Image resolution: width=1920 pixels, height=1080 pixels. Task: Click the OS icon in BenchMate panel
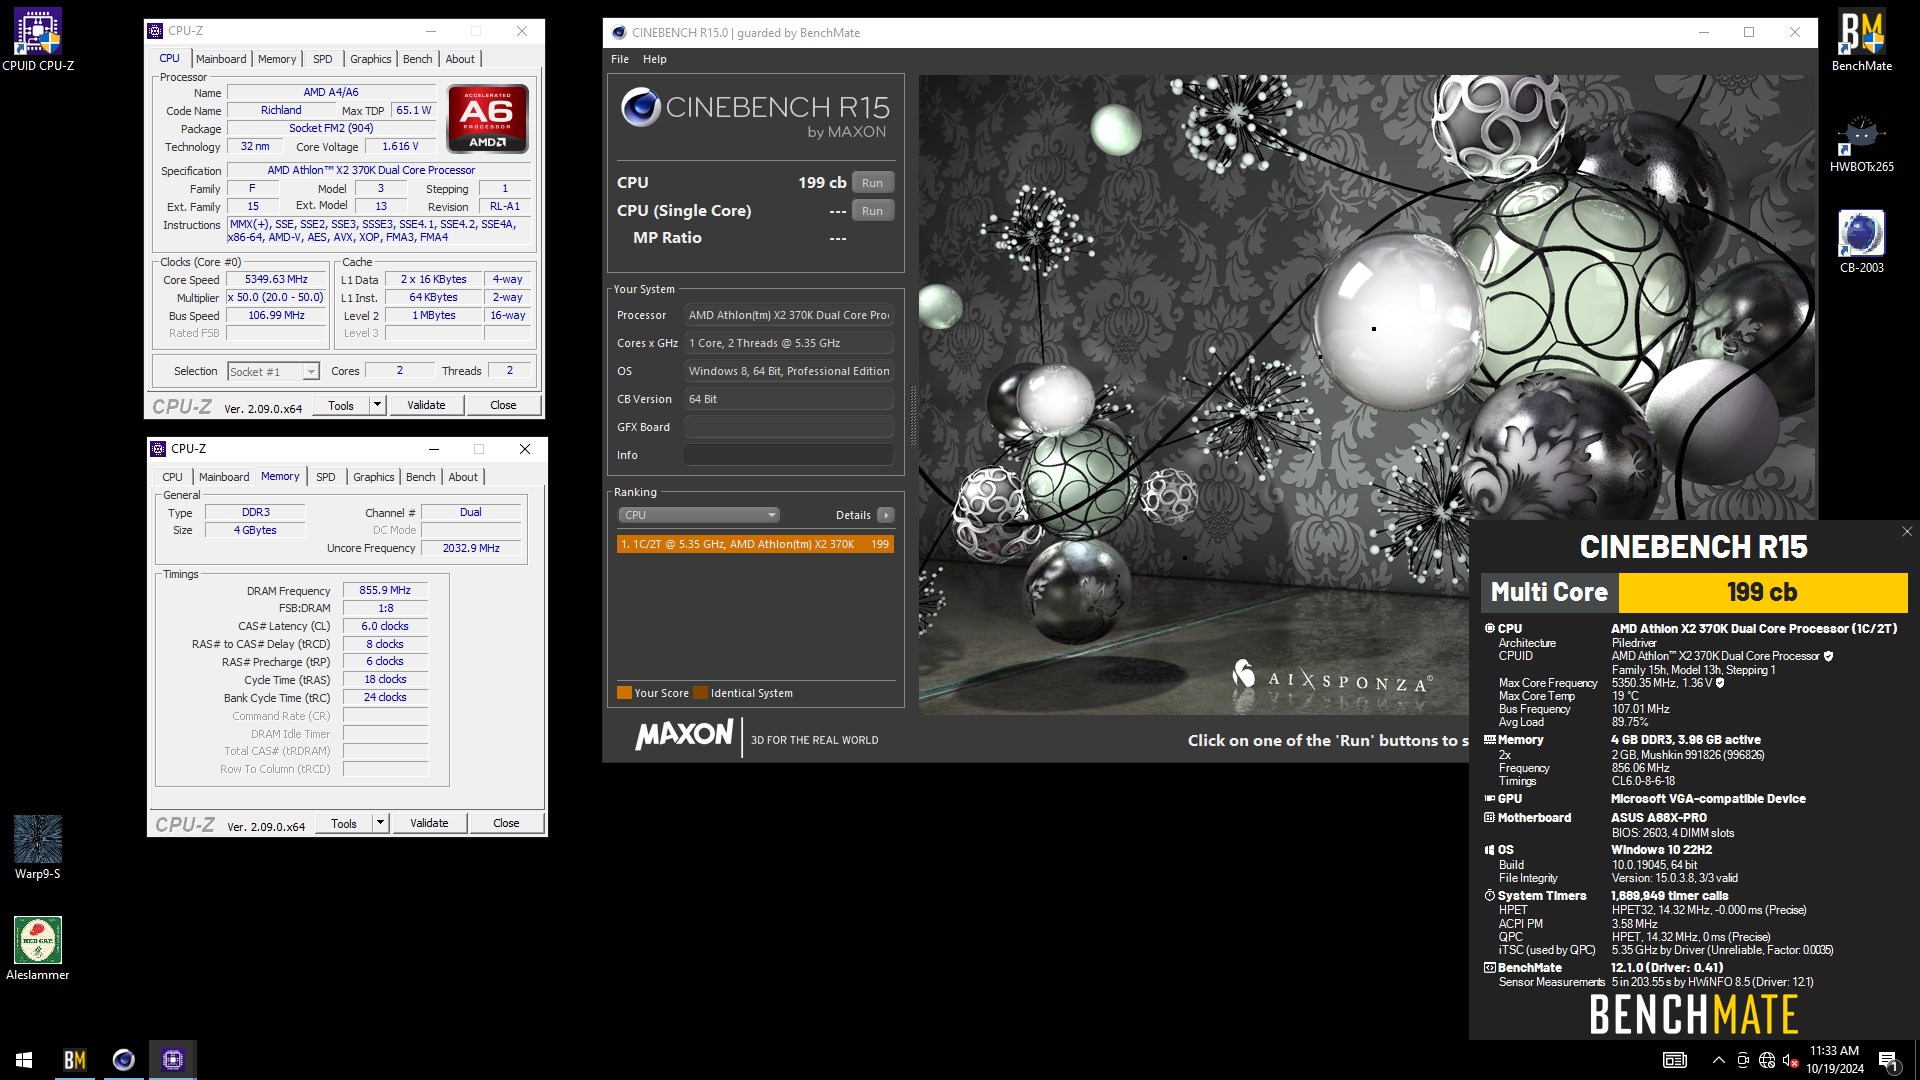(x=1489, y=850)
